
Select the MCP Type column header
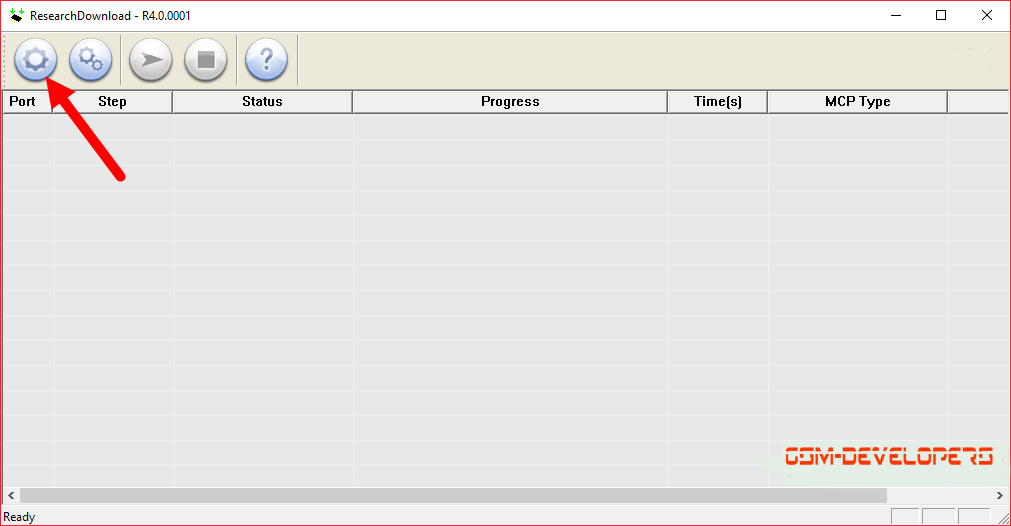858,102
